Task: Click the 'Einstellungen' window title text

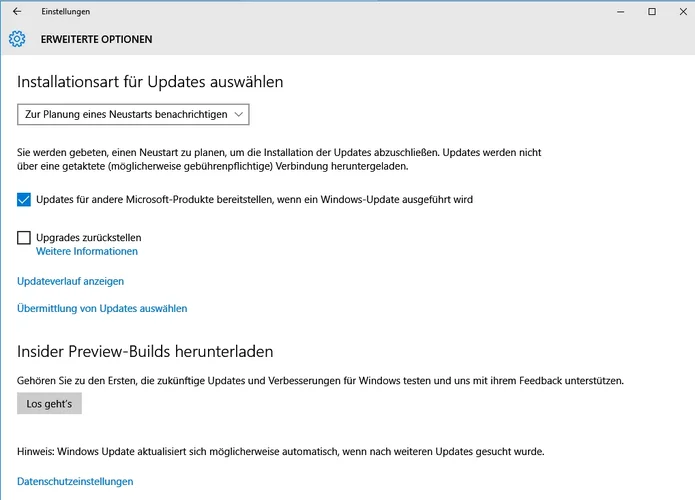Action: pyautogui.click(x=66, y=12)
